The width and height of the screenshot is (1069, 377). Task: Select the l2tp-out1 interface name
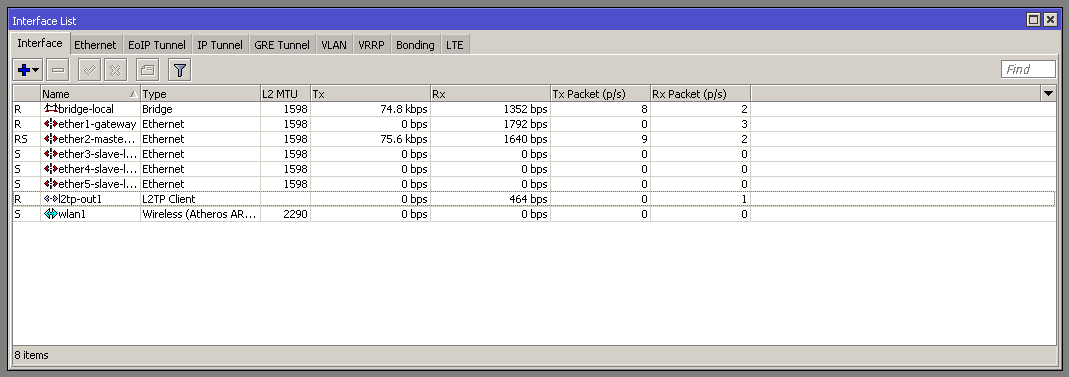80,199
